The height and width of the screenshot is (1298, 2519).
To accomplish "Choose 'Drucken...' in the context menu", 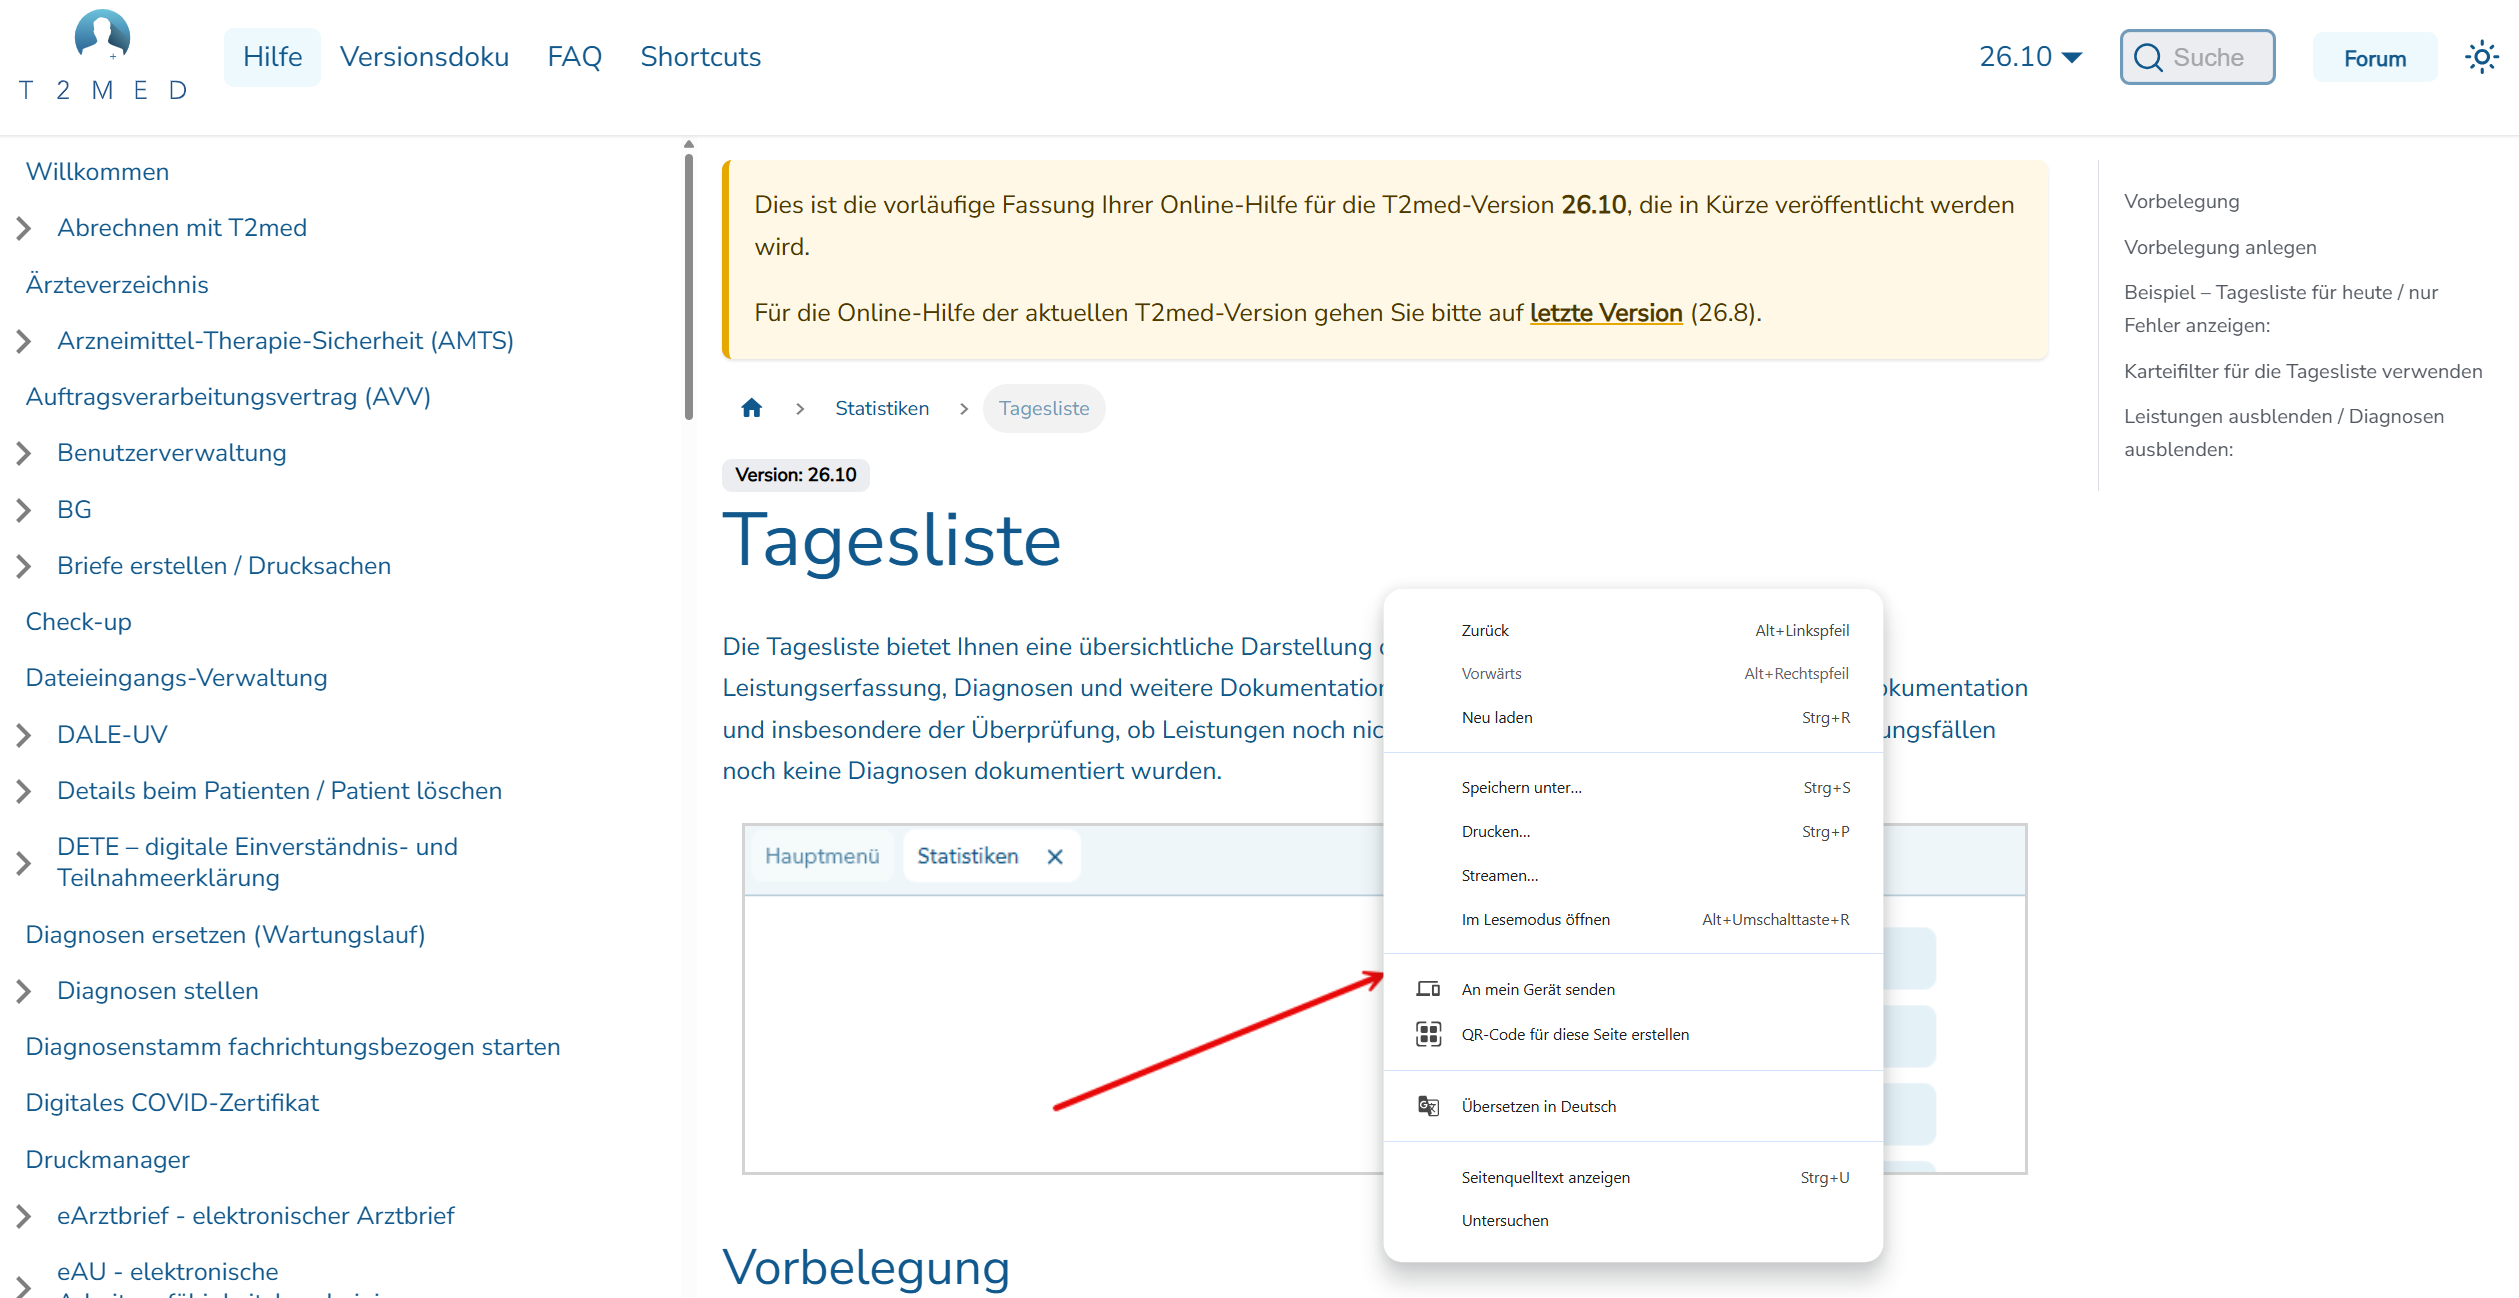I will [x=1633, y=831].
